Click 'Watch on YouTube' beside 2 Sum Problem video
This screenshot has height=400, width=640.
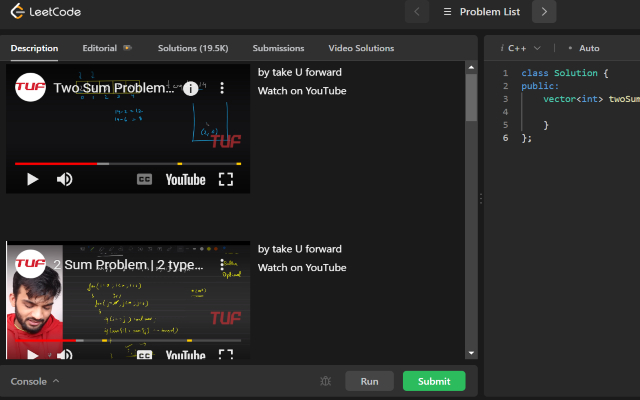302,268
